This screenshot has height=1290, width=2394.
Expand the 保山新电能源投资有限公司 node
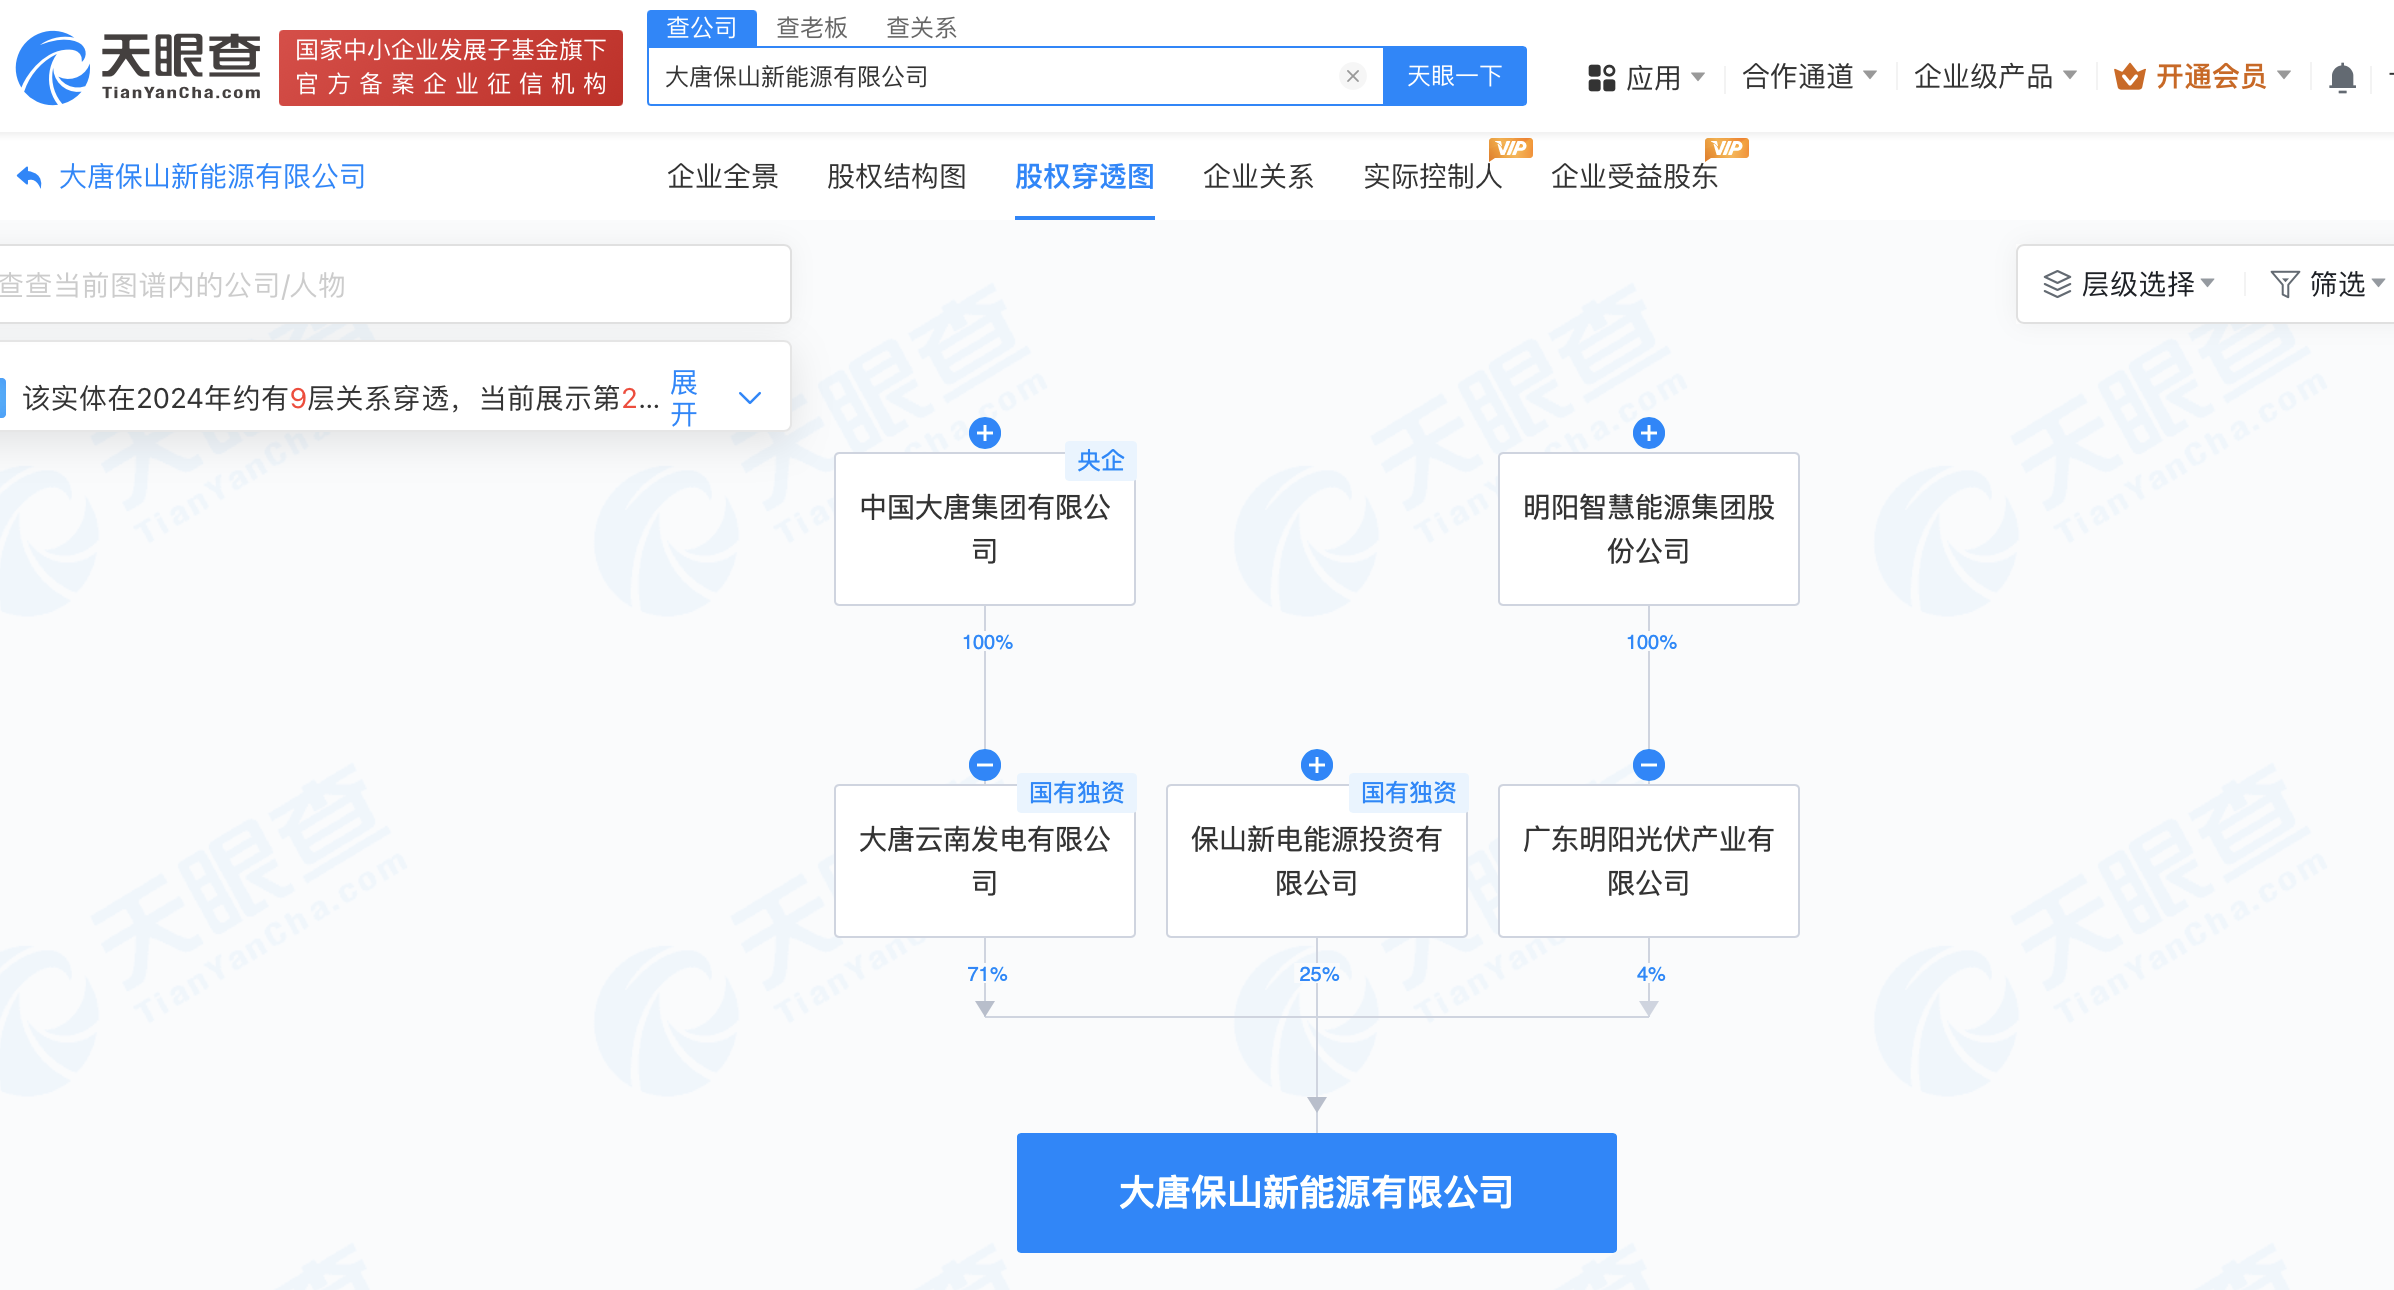click(1317, 765)
